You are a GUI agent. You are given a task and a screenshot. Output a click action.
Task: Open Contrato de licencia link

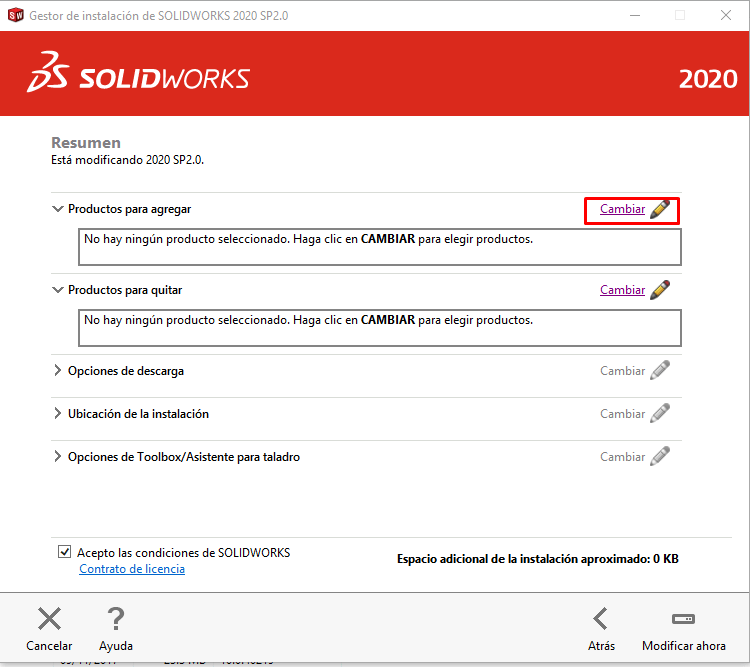[x=132, y=569]
